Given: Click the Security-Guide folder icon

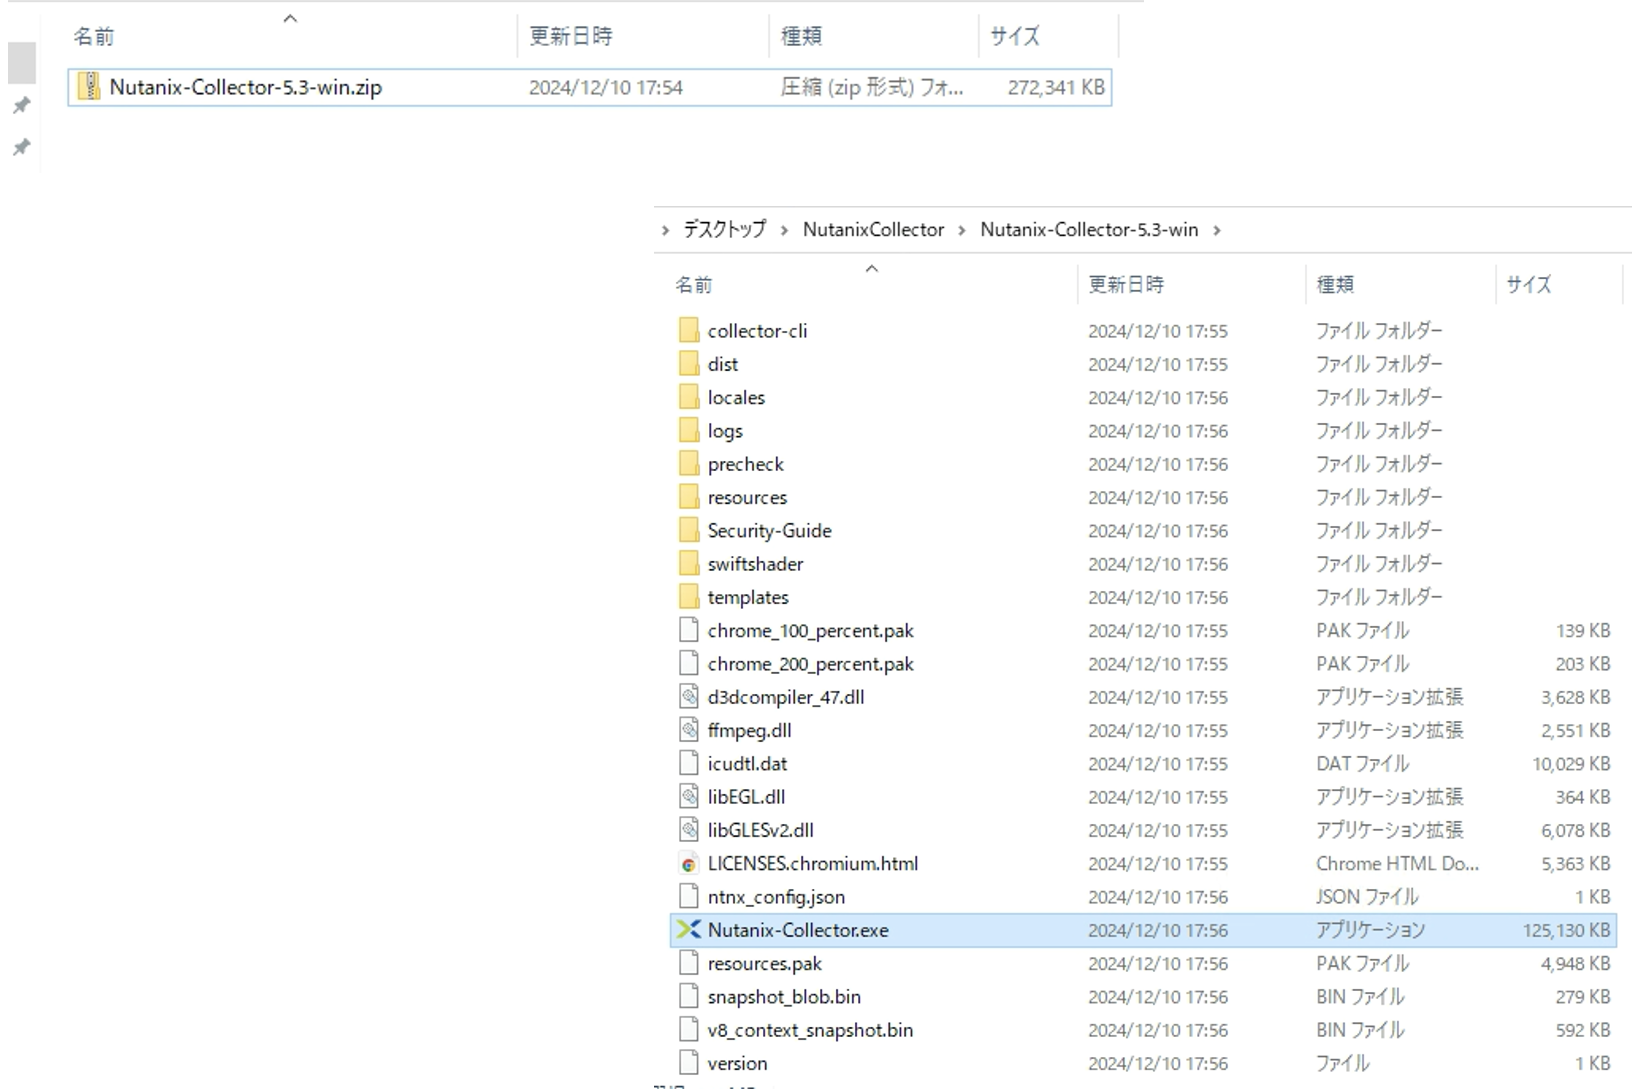Looking at the screenshot, I should pyautogui.click(x=689, y=530).
